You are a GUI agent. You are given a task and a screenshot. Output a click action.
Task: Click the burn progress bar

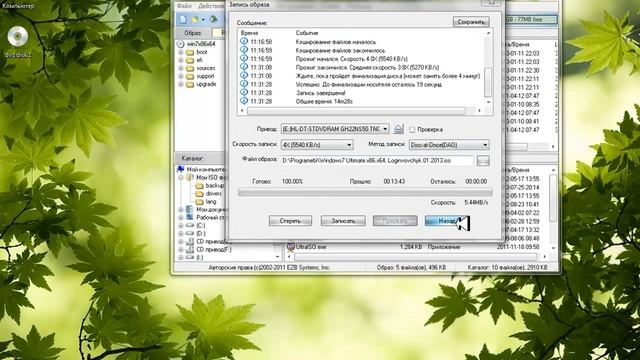click(x=365, y=192)
